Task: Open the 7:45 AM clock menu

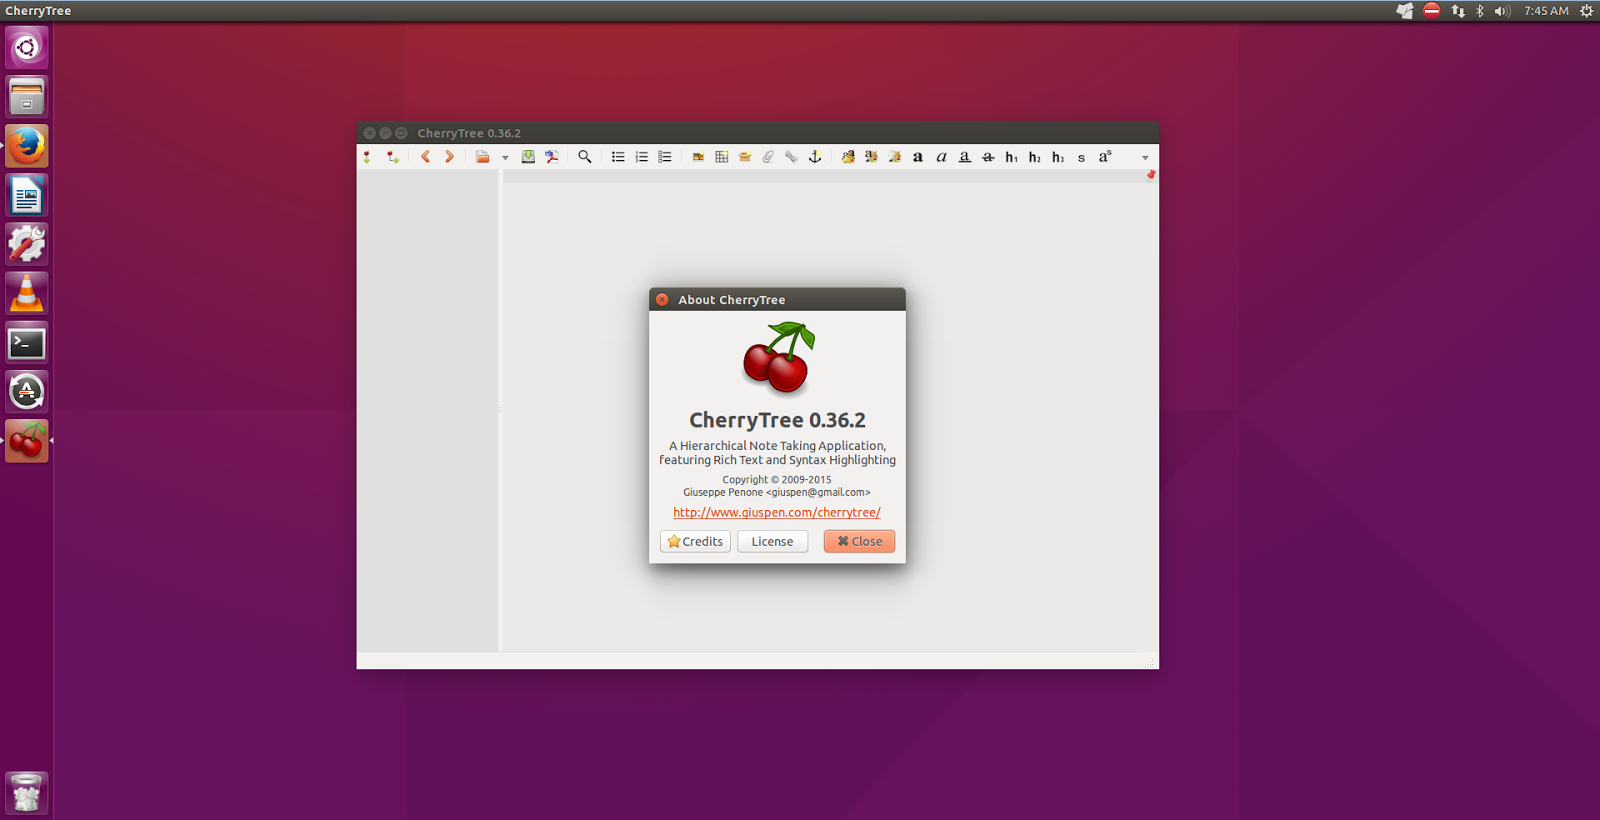Action: 1546,11
